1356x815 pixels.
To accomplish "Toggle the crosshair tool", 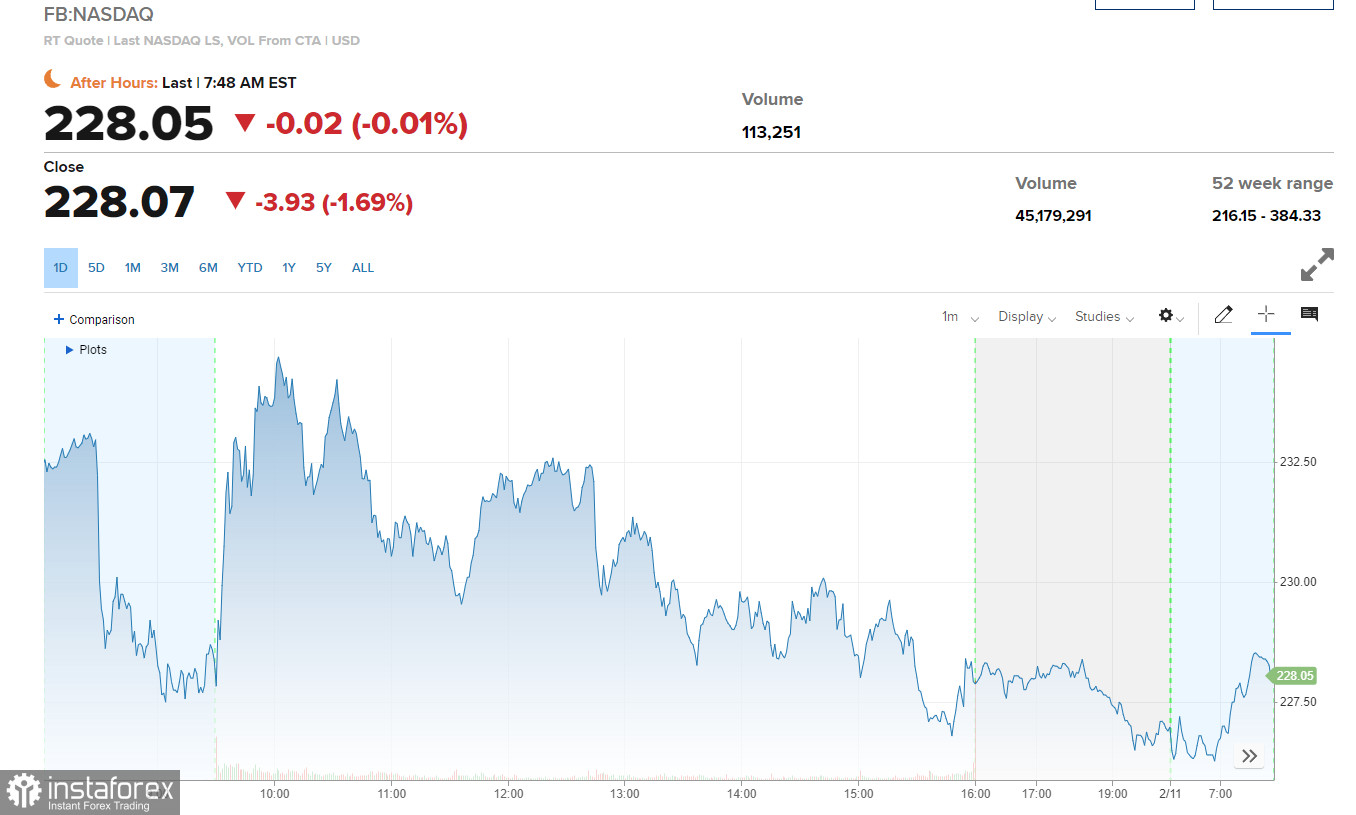I will coord(1266,315).
